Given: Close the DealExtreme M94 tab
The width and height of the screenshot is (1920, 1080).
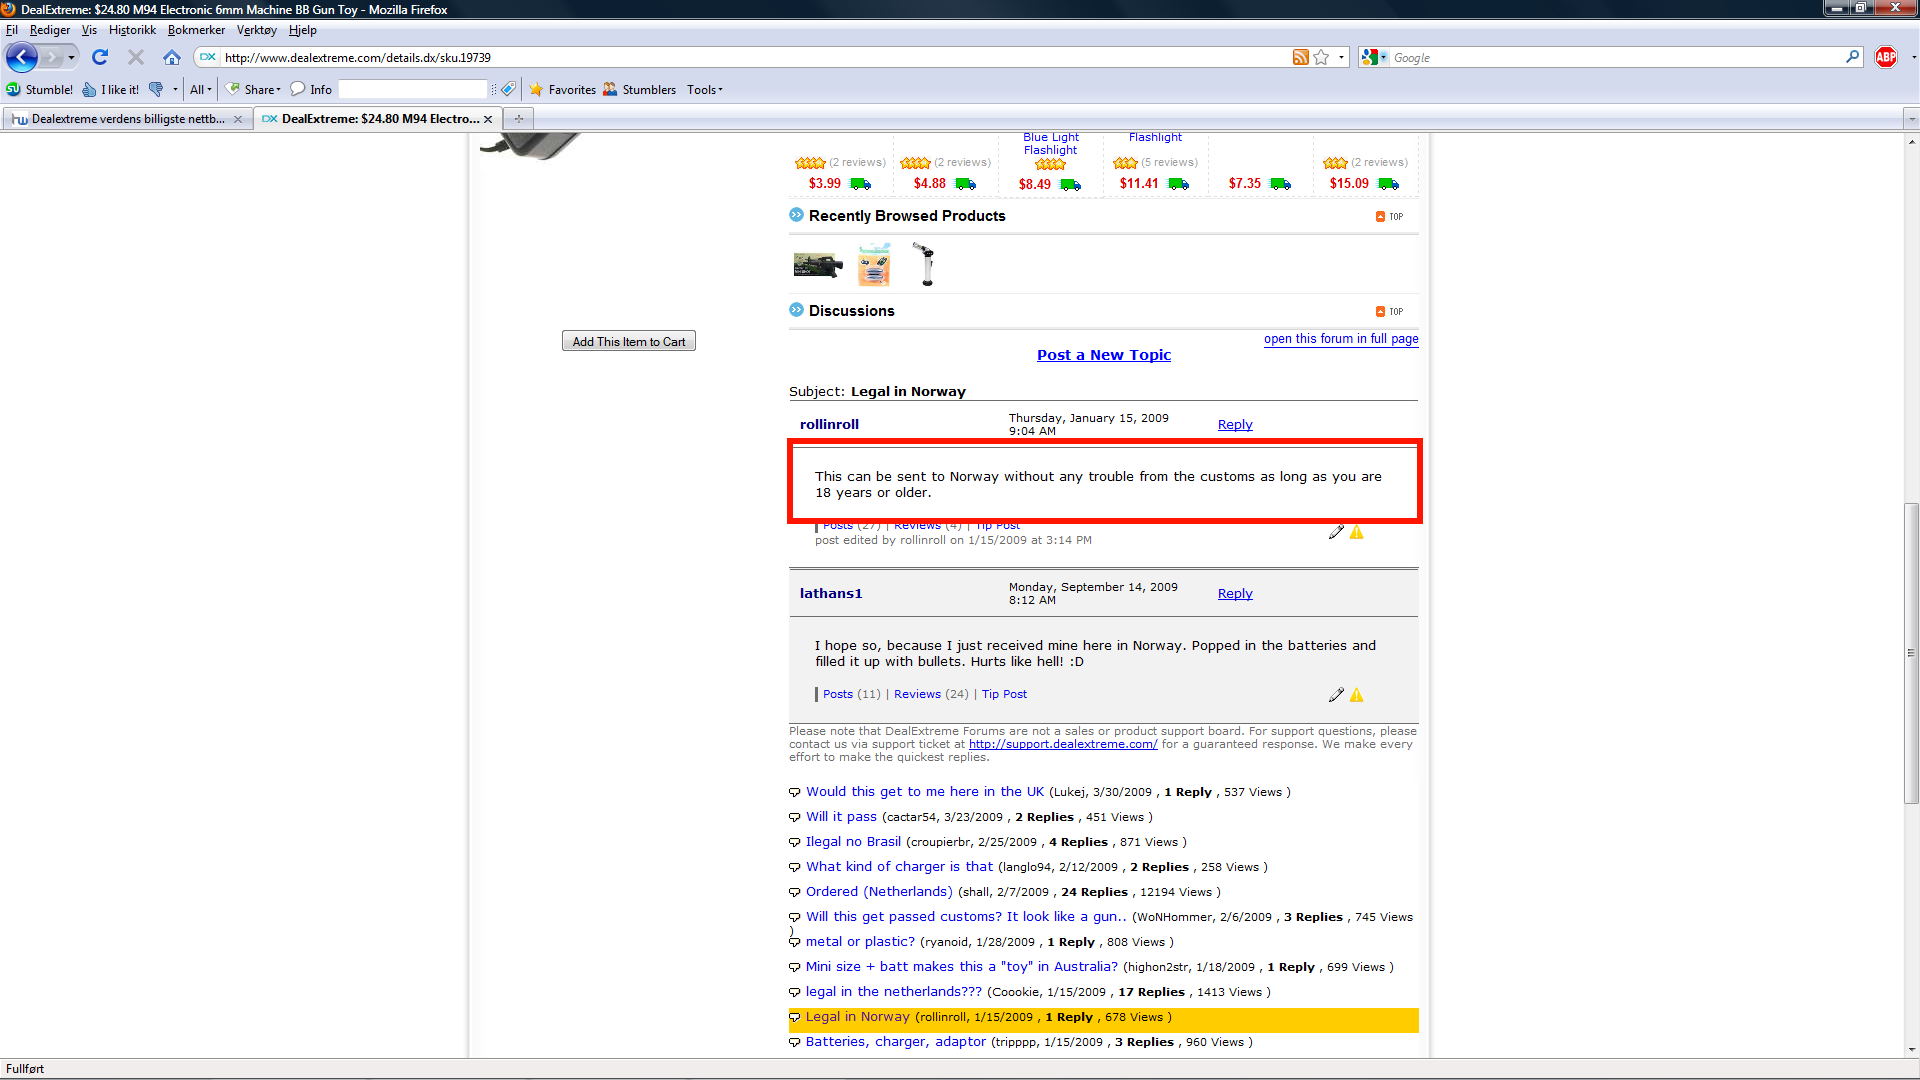Looking at the screenshot, I should [488, 119].
